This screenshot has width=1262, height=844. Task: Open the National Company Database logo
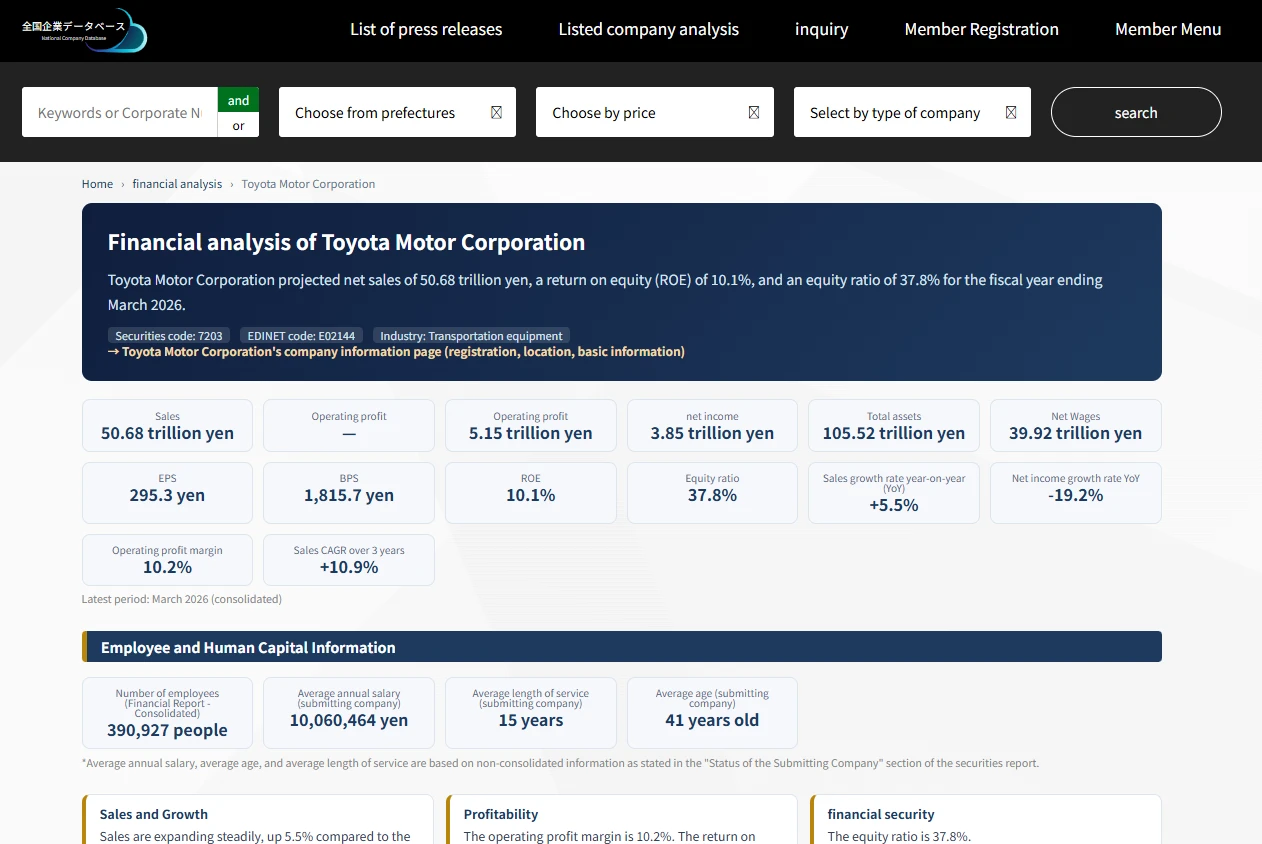(x=84, y=30)
